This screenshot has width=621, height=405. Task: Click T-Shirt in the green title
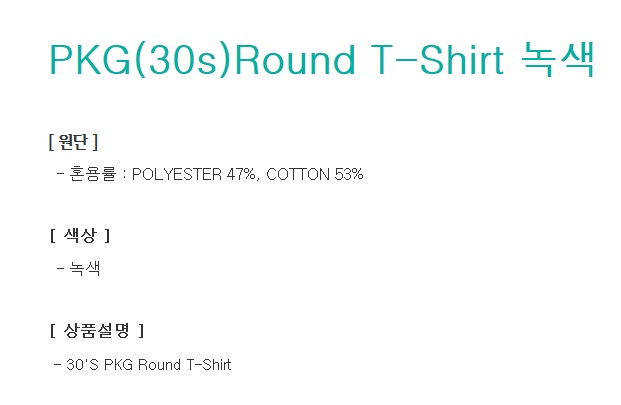[437, 60]
